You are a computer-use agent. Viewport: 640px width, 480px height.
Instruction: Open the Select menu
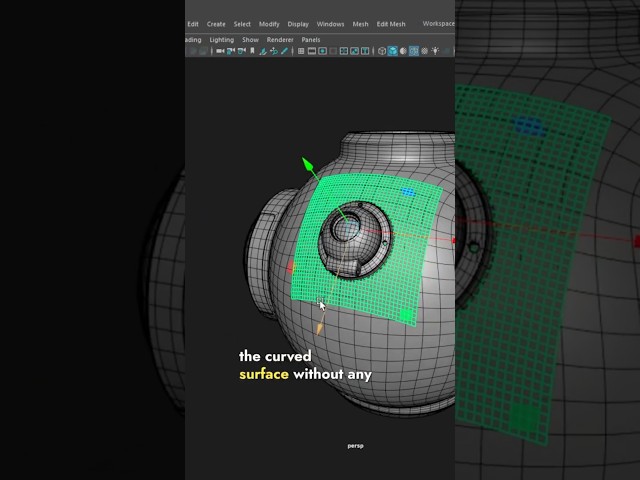[x=242, y=24]
